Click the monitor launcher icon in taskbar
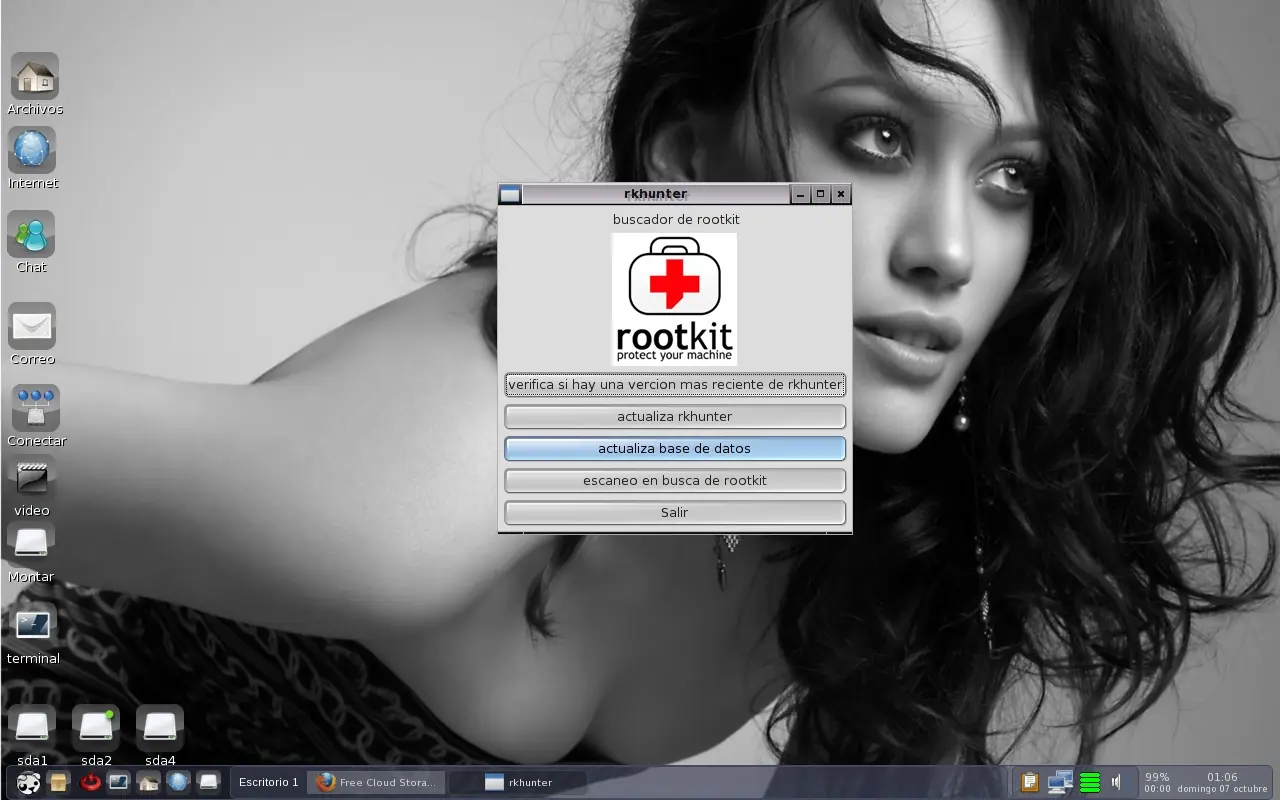1280x800 pixels. pos(119,782)
